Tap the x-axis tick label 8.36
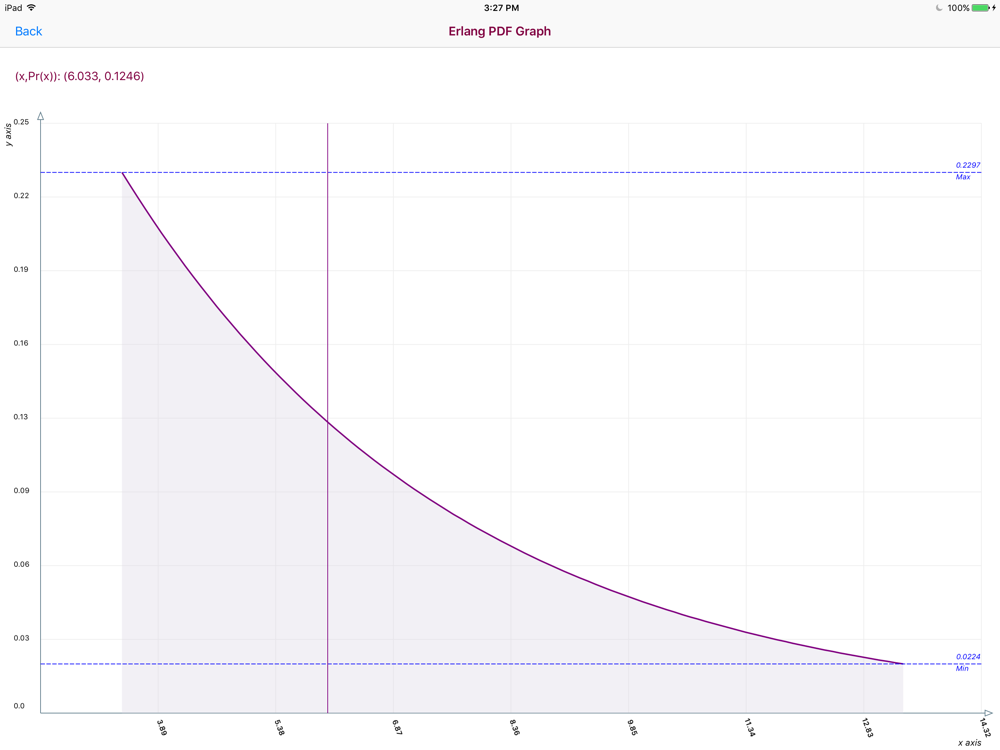1000x750 pixels. tap(514, 728)
